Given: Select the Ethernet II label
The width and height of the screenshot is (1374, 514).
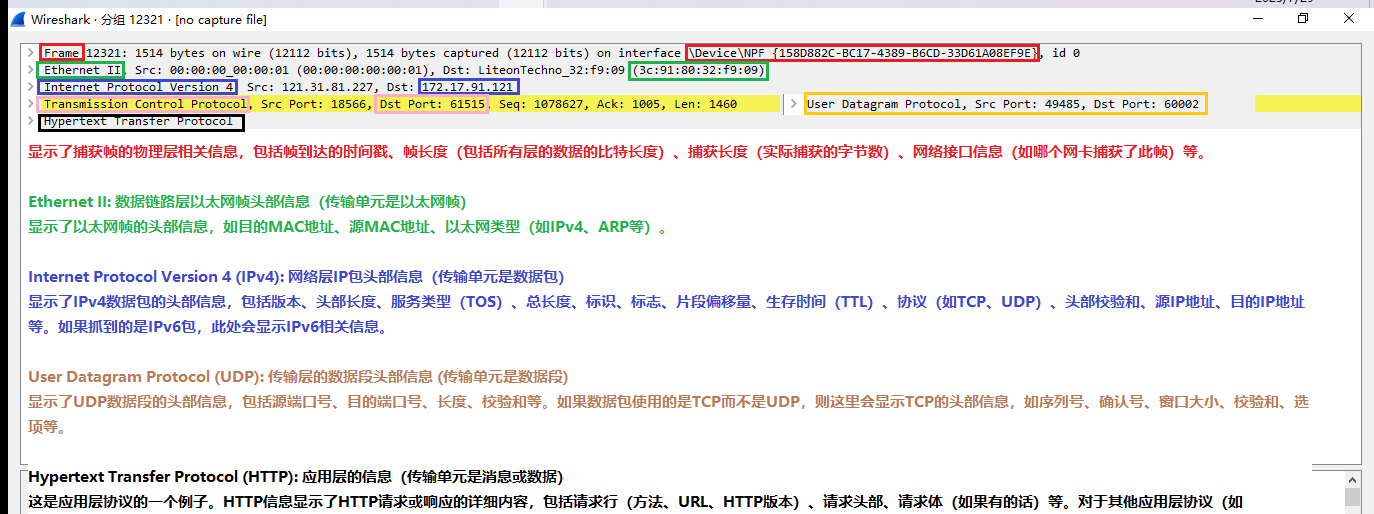Looking at the screenshot, I should (81, 70).
